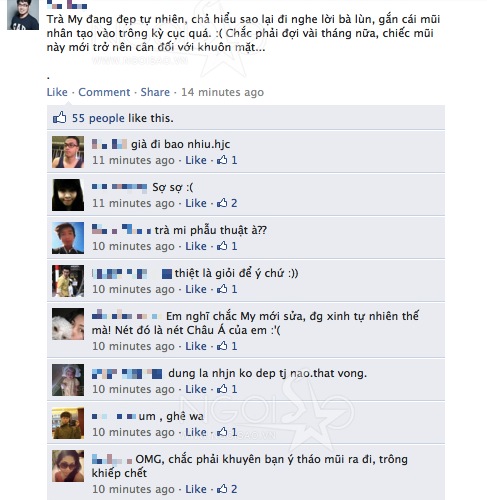The height and width of the screenshot is (500, 487).
Task: Share the main post
Action: 155,92
